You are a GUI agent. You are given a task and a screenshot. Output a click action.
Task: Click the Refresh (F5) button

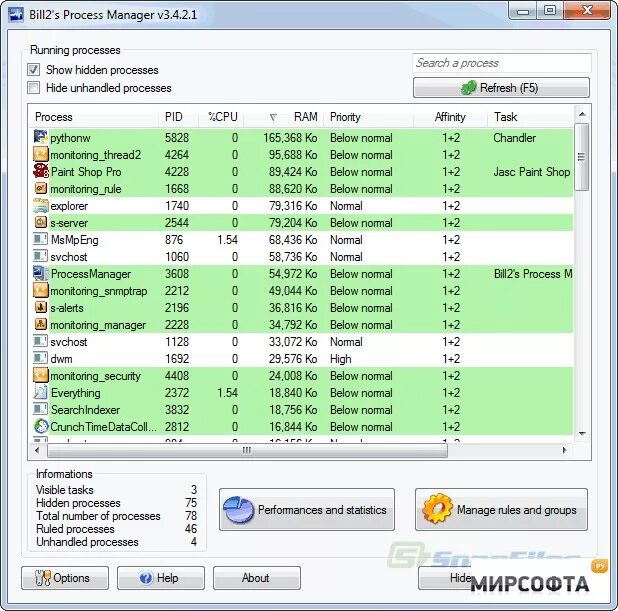pos(501,88)
